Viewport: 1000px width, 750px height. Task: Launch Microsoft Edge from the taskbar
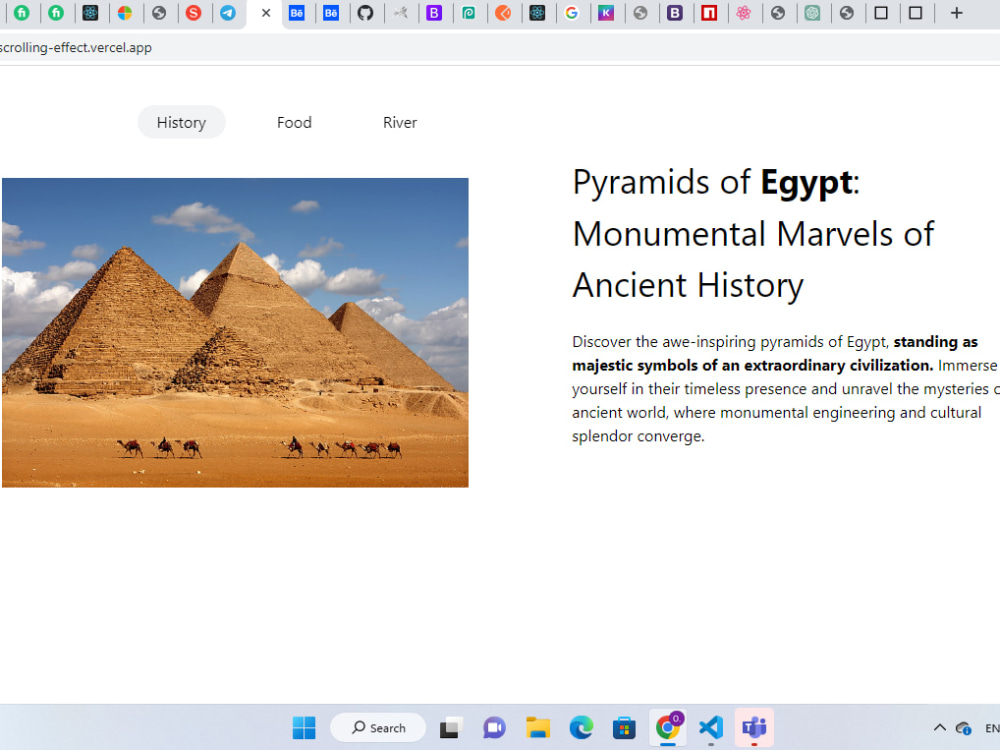click(581, 728)
